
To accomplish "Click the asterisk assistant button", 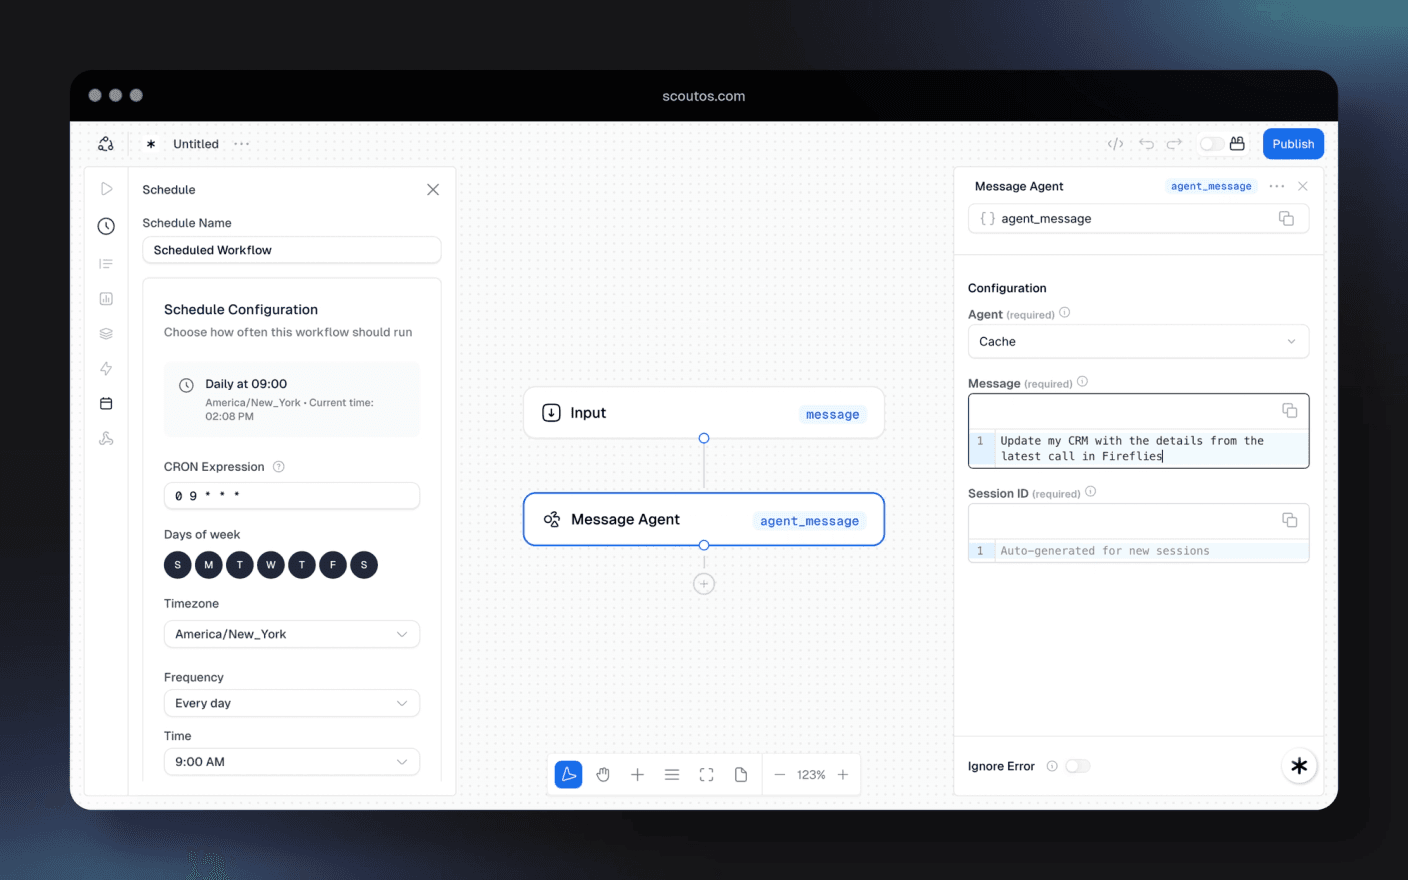I will coord(1299,766).
